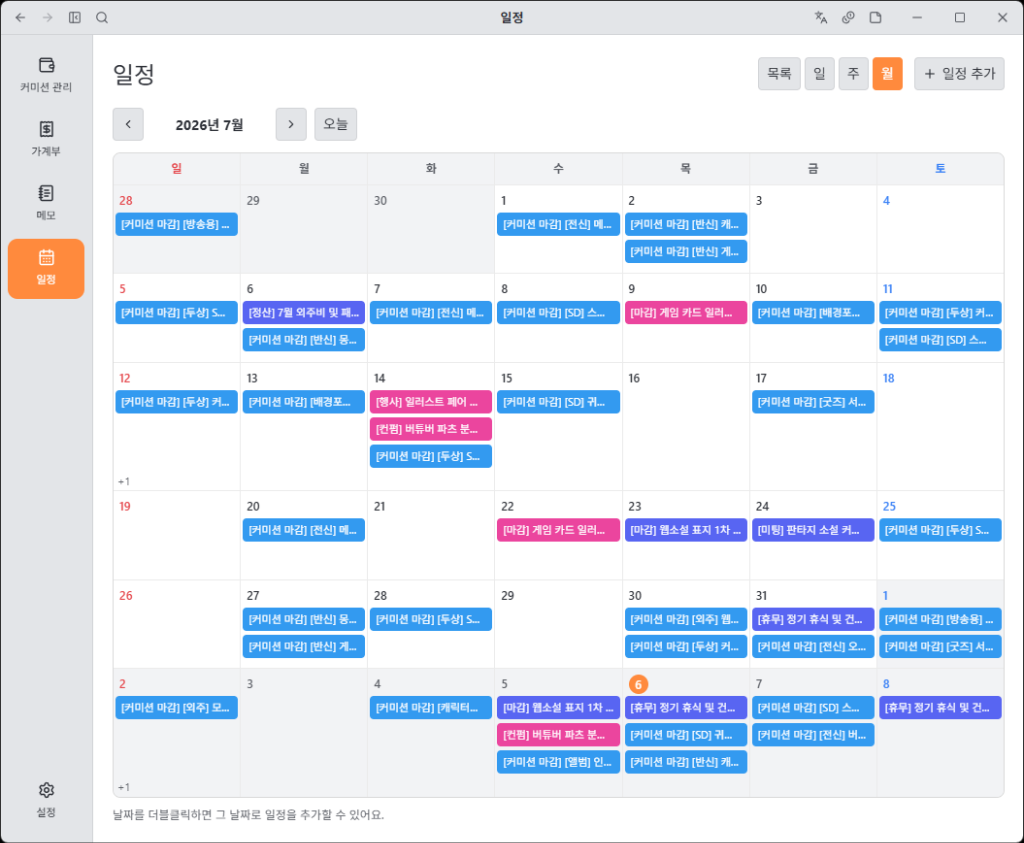Image resolution: width=1024 pixels, height=843 pixels.
Task: Switch to the 목록 view tab
Action: coord(779,74)
